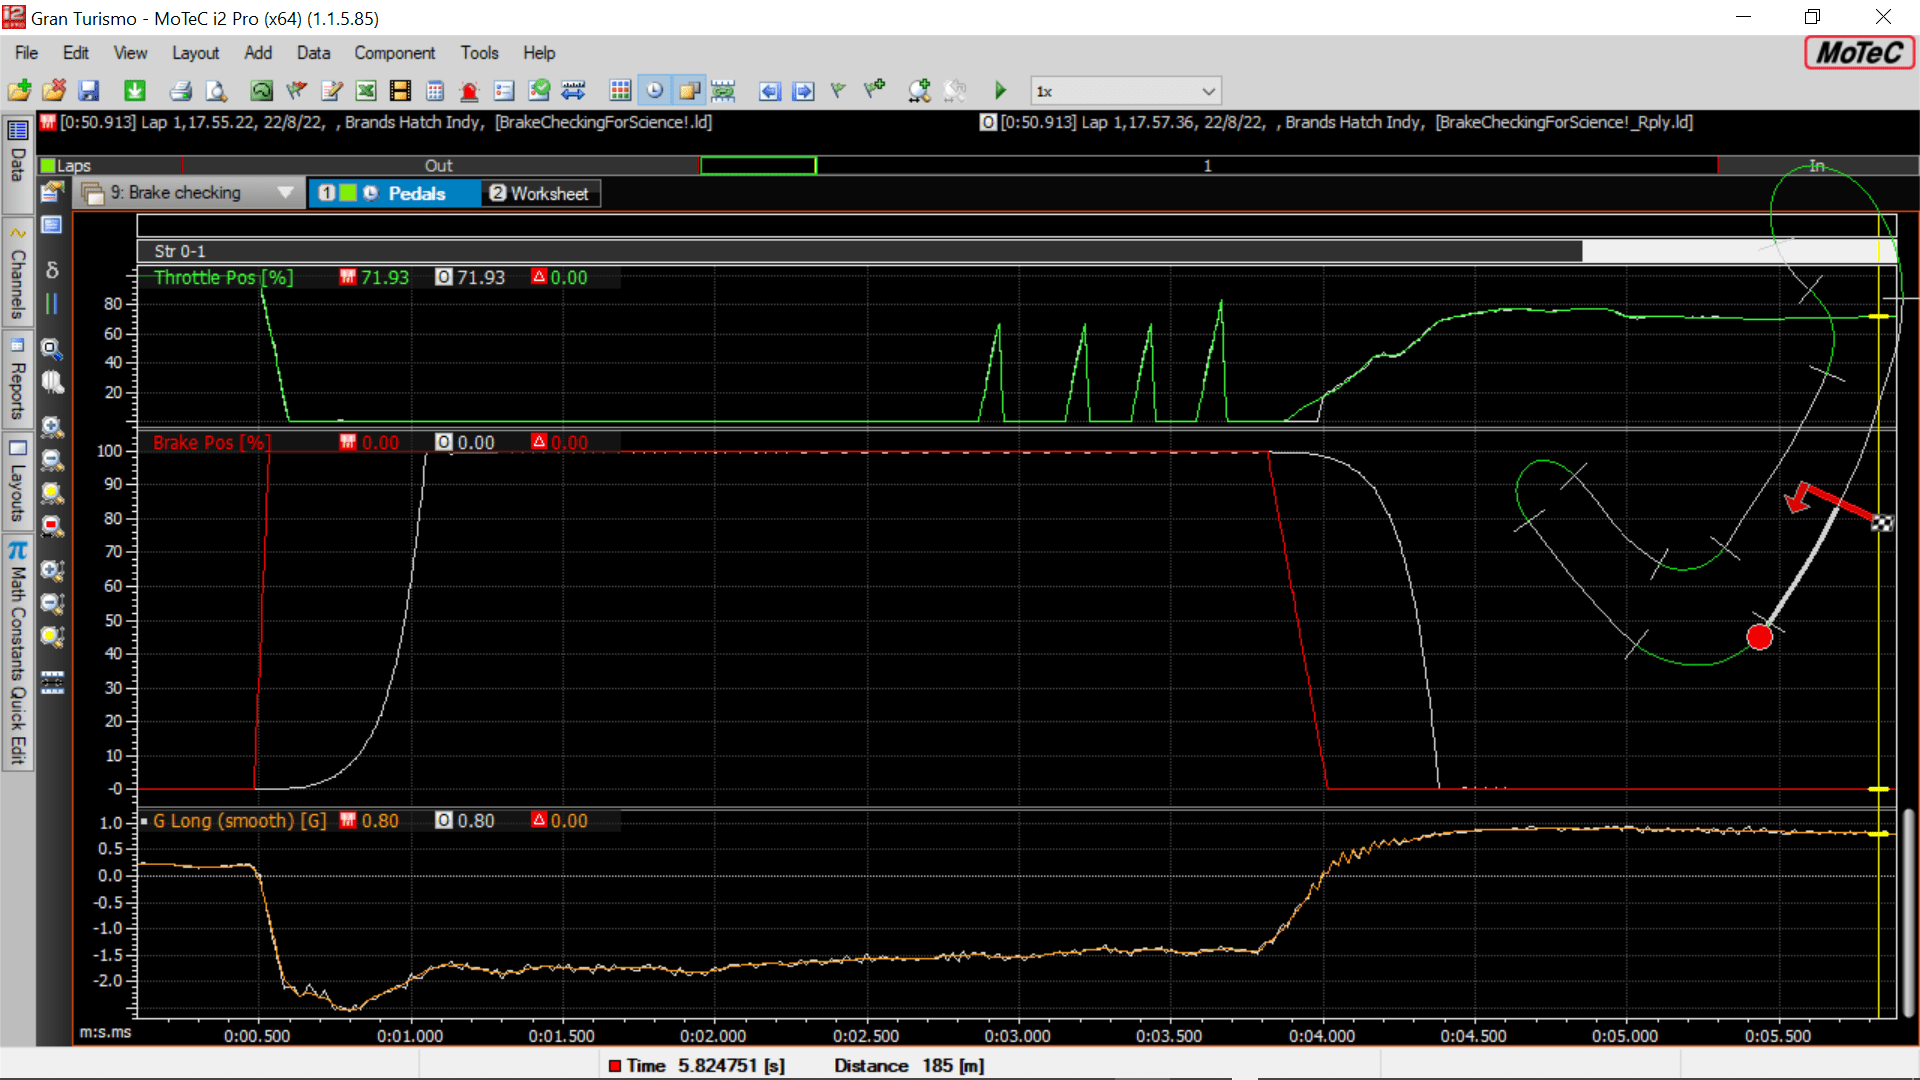Image resolution: width=1920 pixels, height=1080 pixels.
Task: Open the Math Constants Quick Edit tab
Action: 17,653
